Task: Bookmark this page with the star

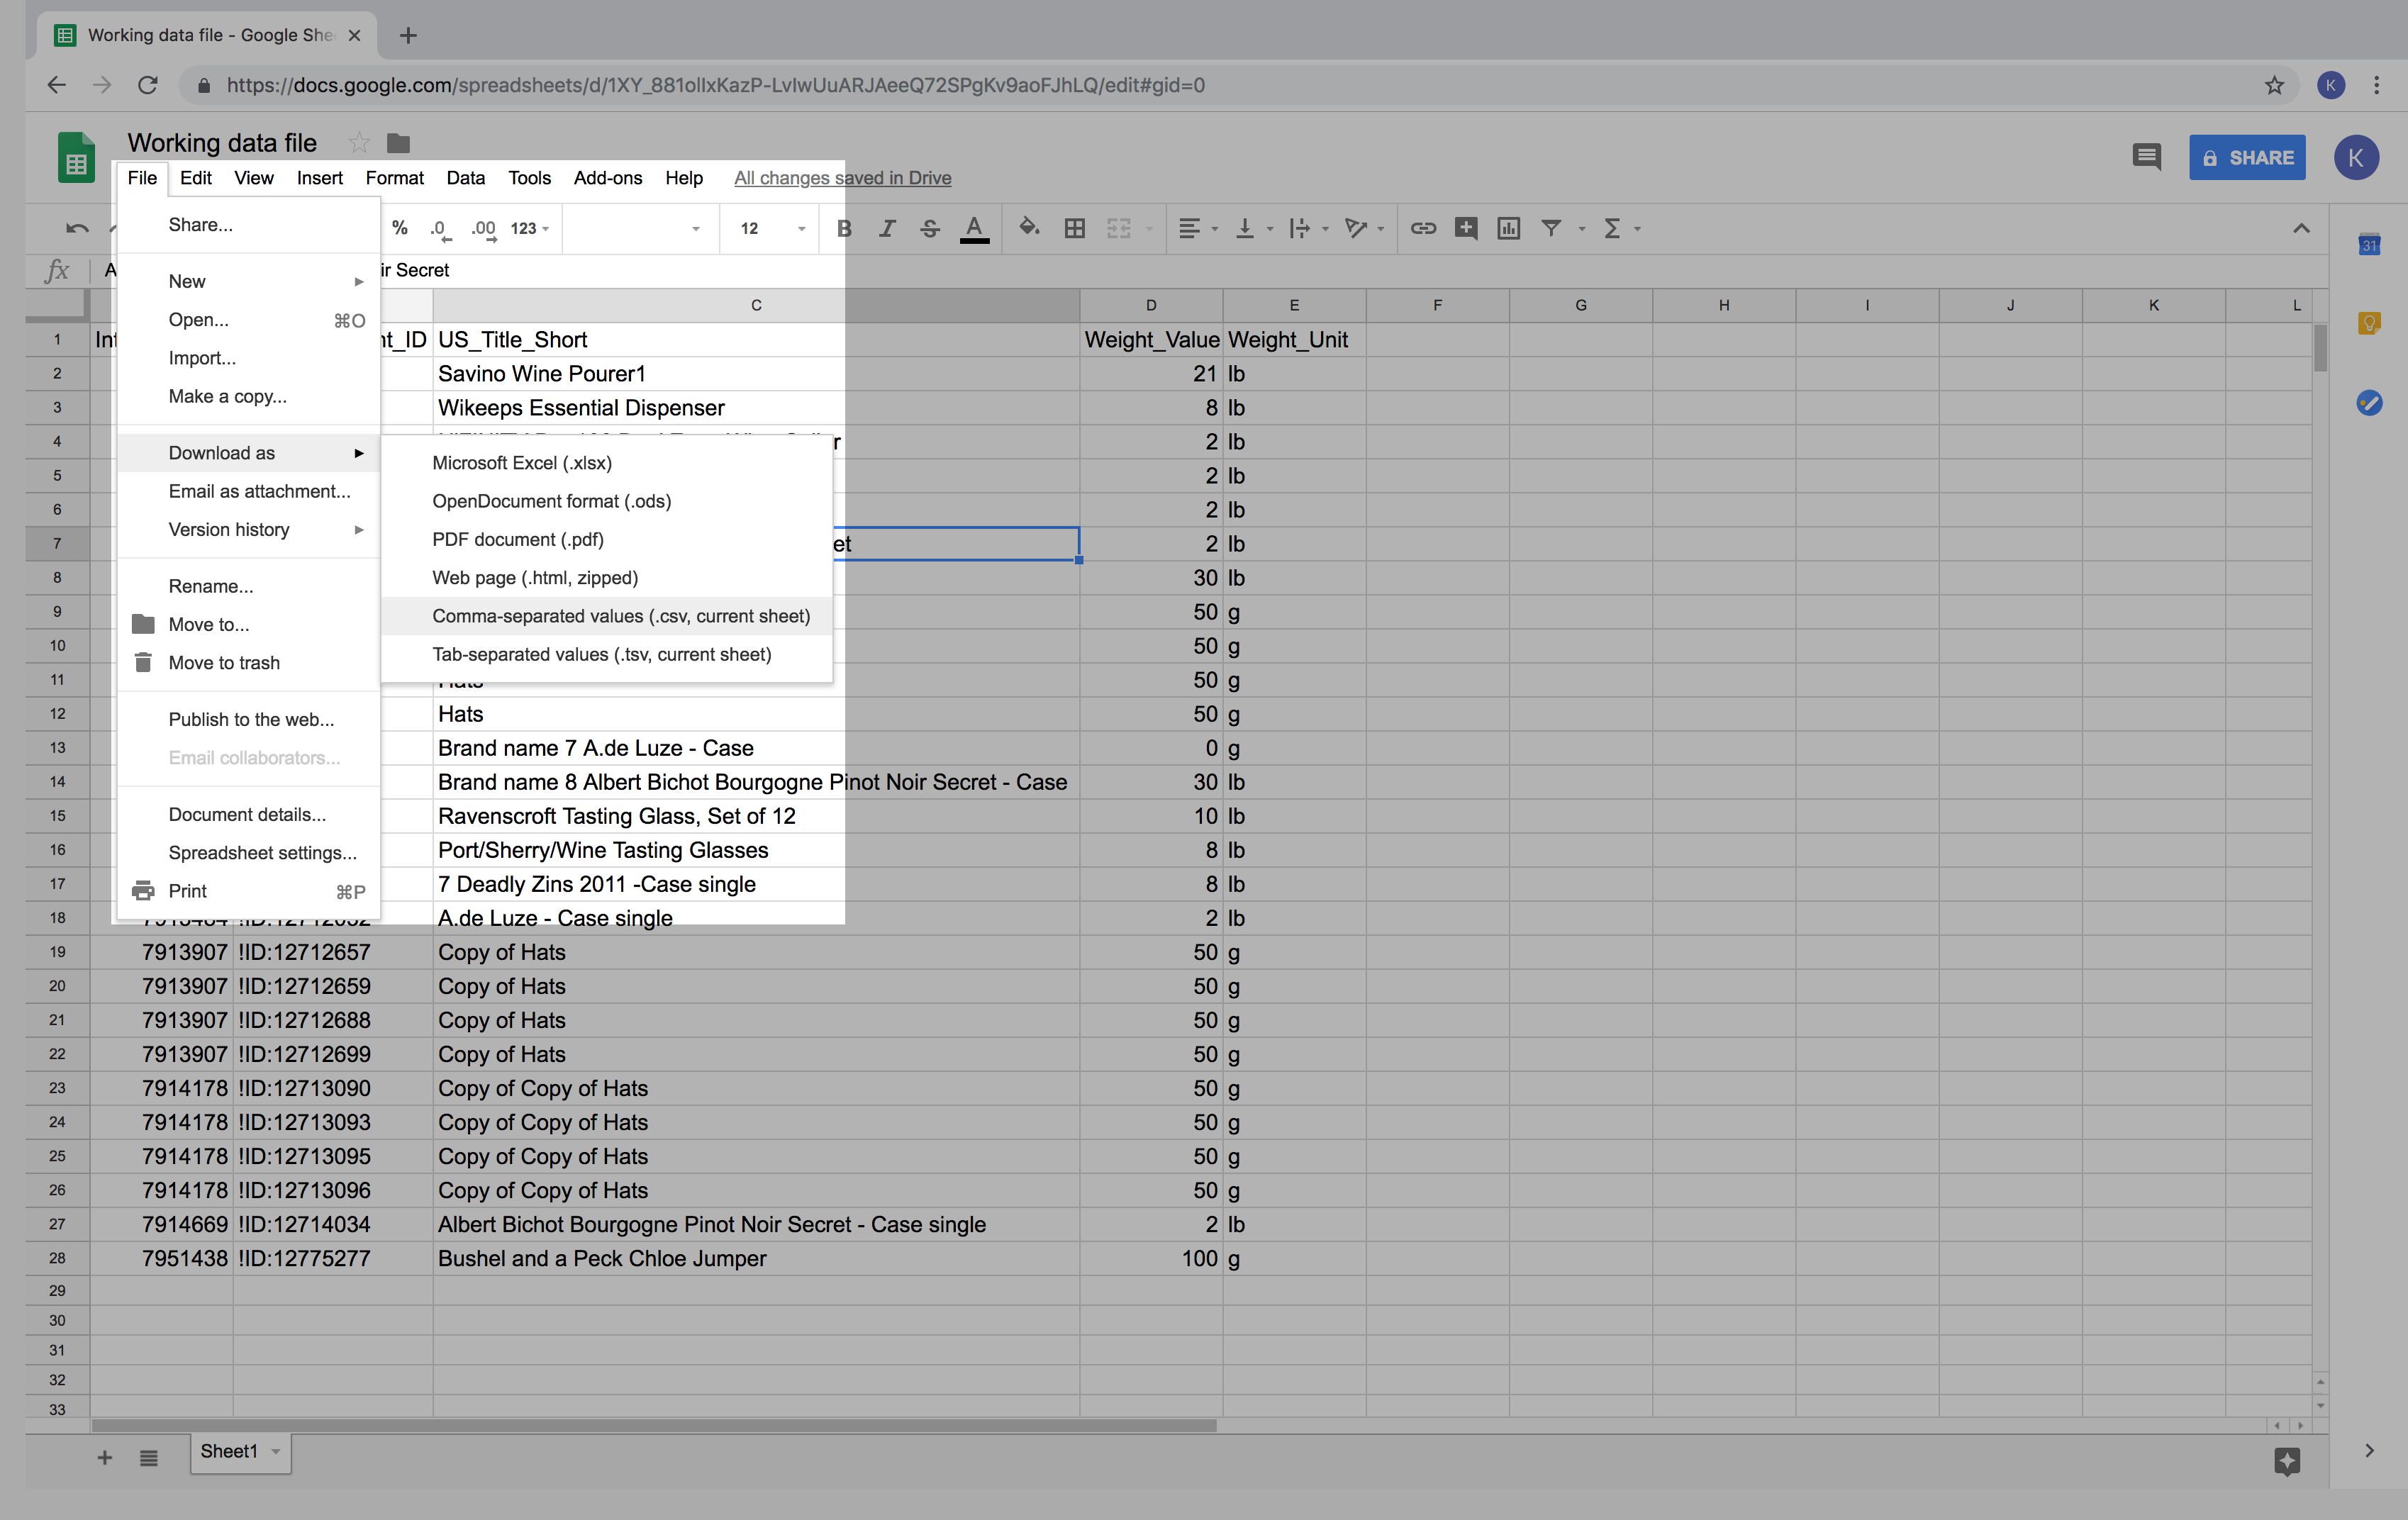Action: point(2274,85)
